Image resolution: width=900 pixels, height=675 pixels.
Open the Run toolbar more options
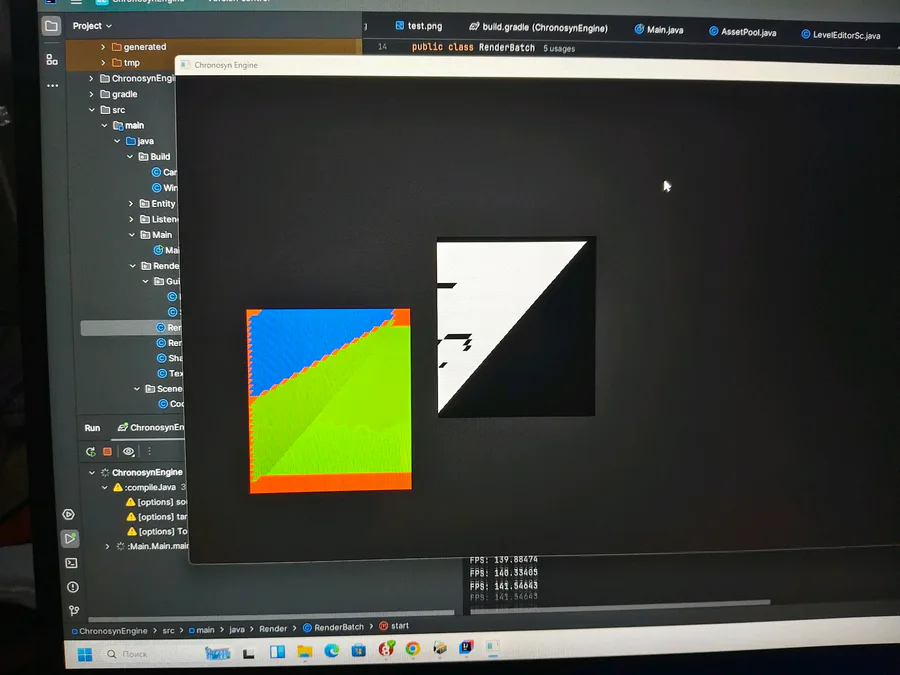[x=149, y=451]
